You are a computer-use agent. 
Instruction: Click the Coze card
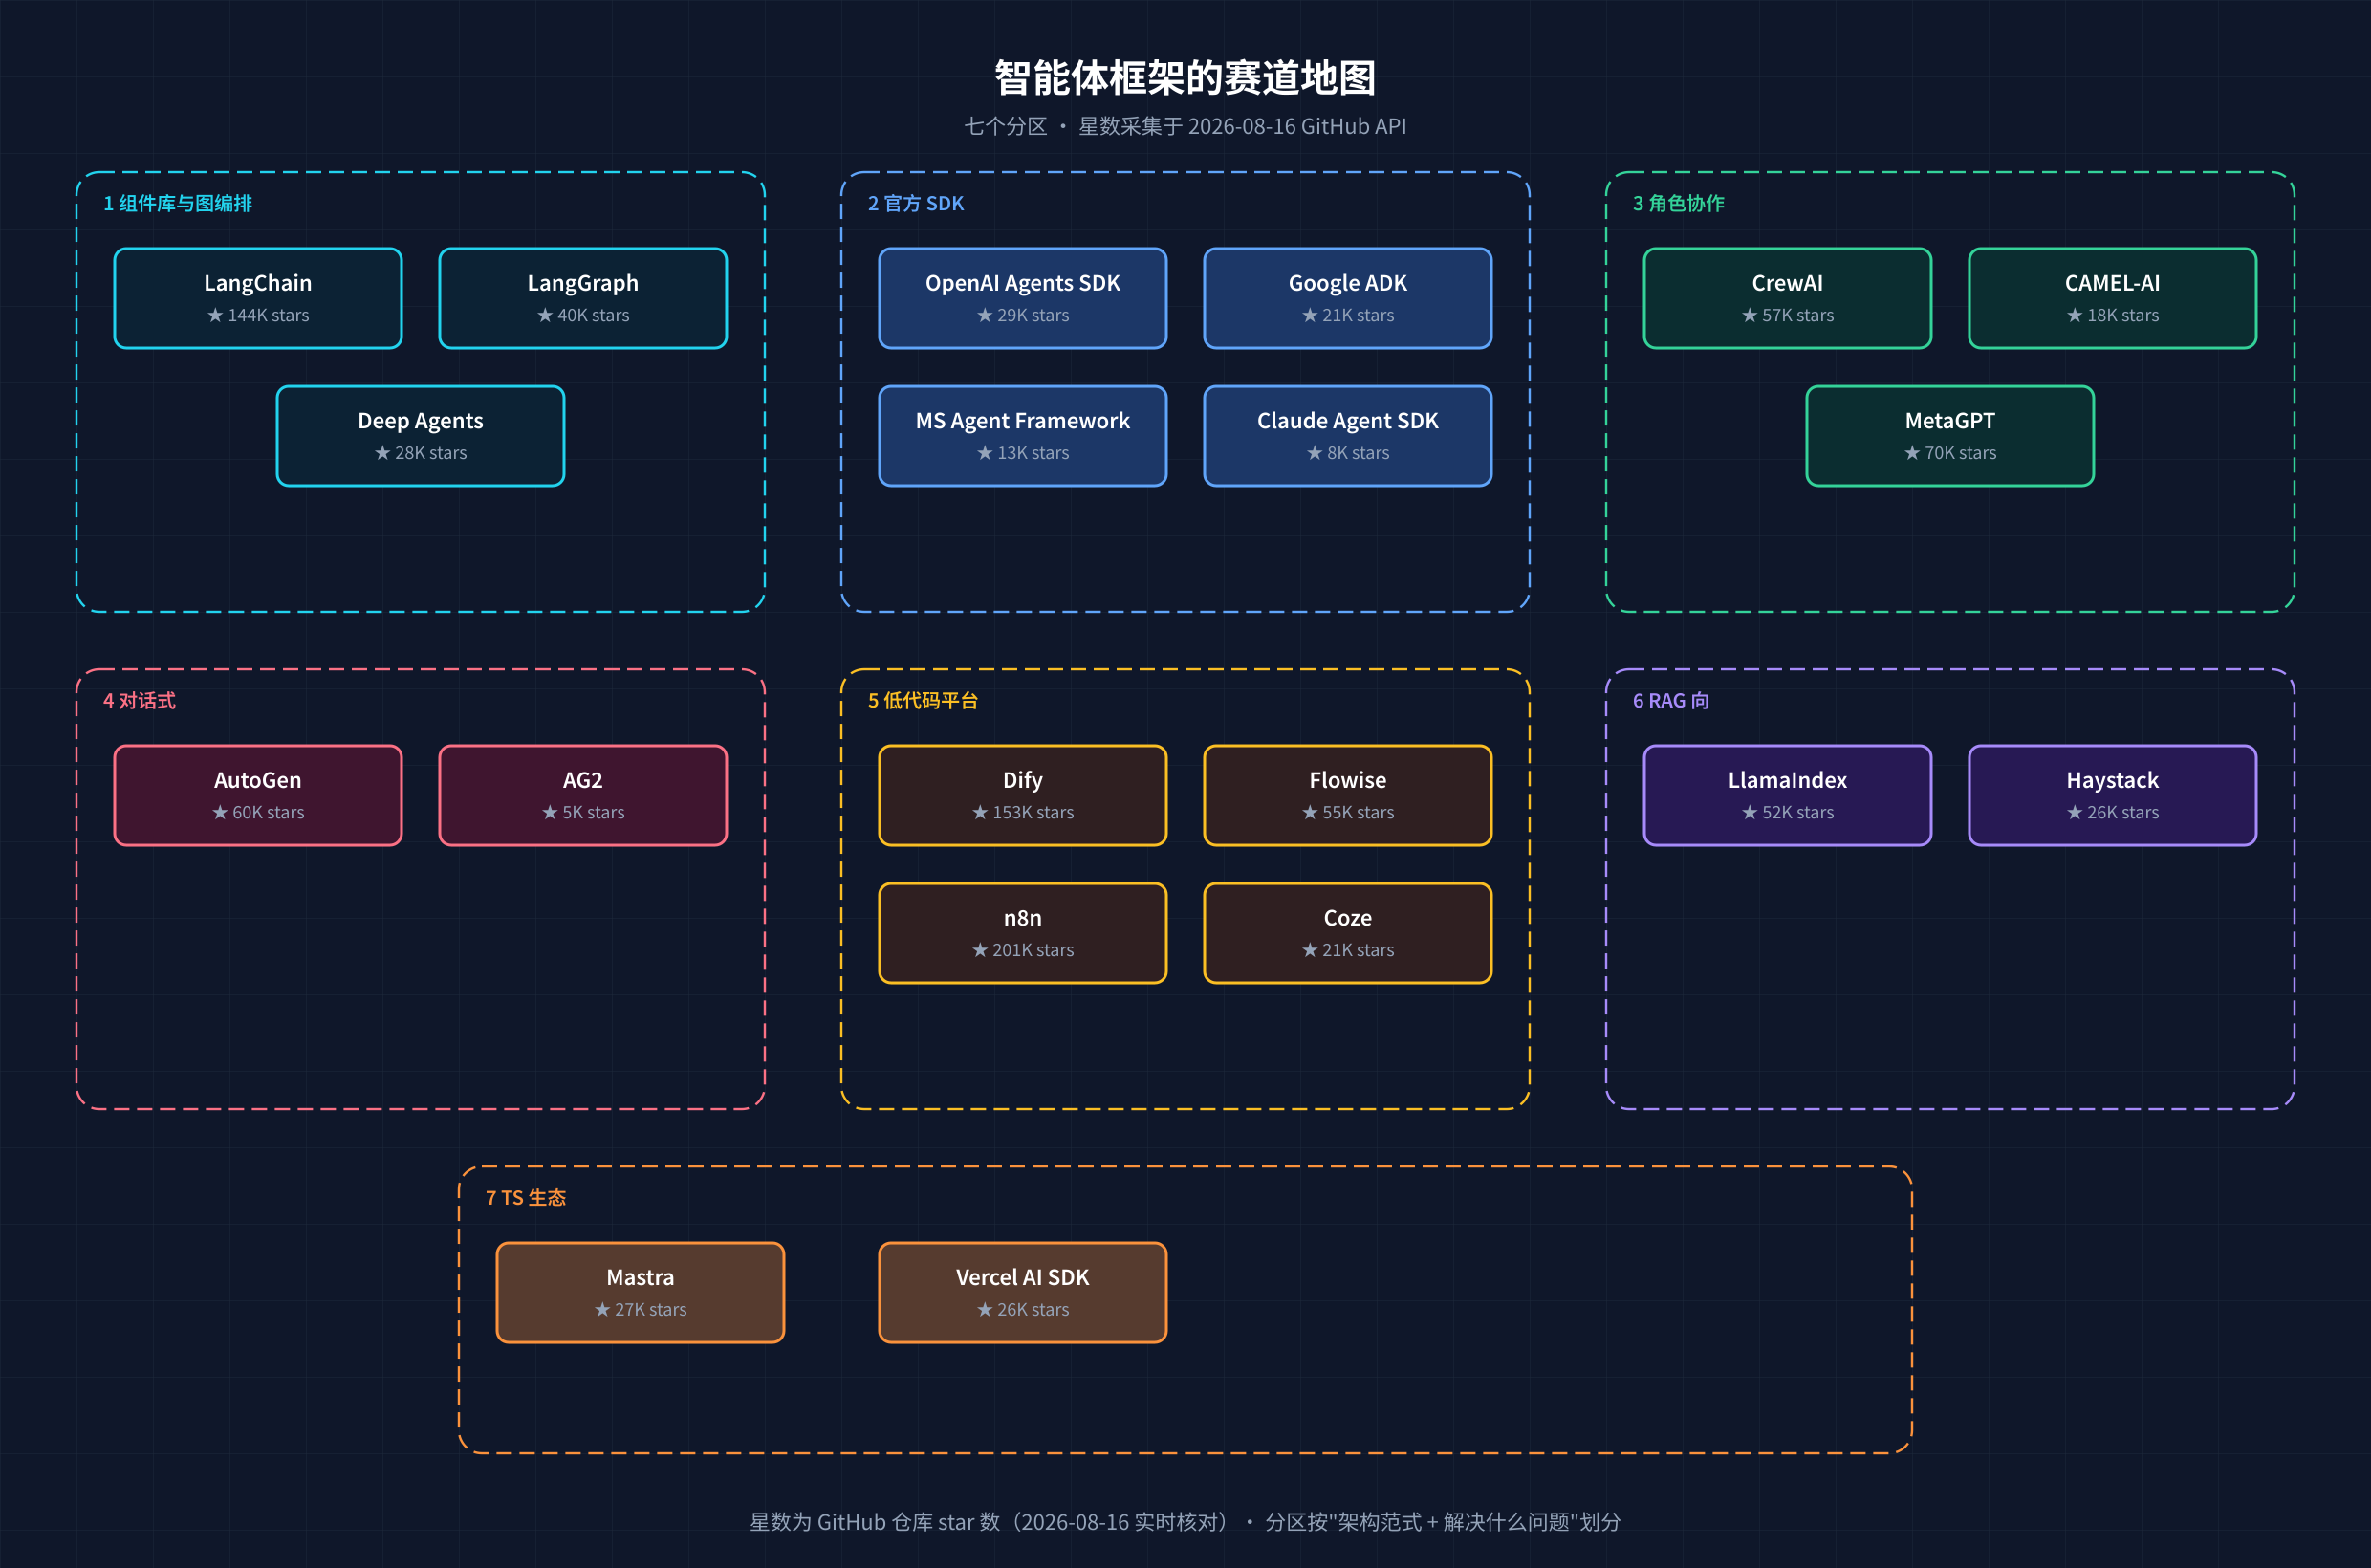click(x=1348, y=933)
